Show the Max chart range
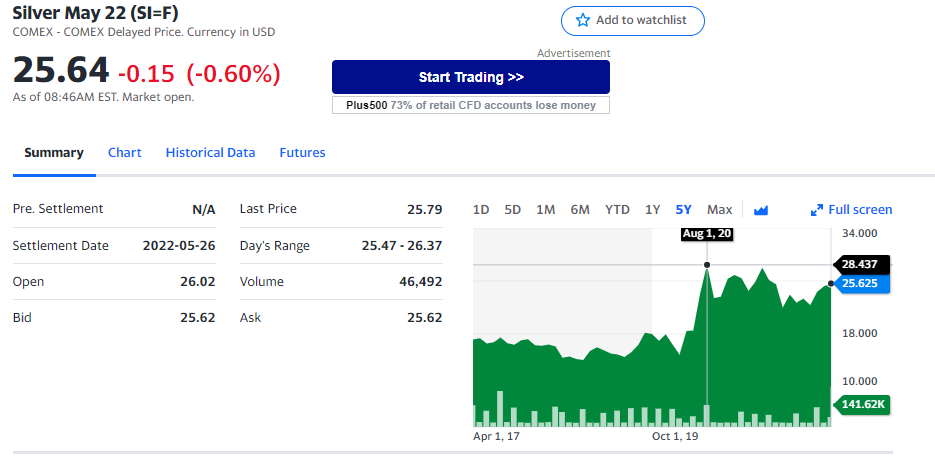 click(x=719, y=210)
